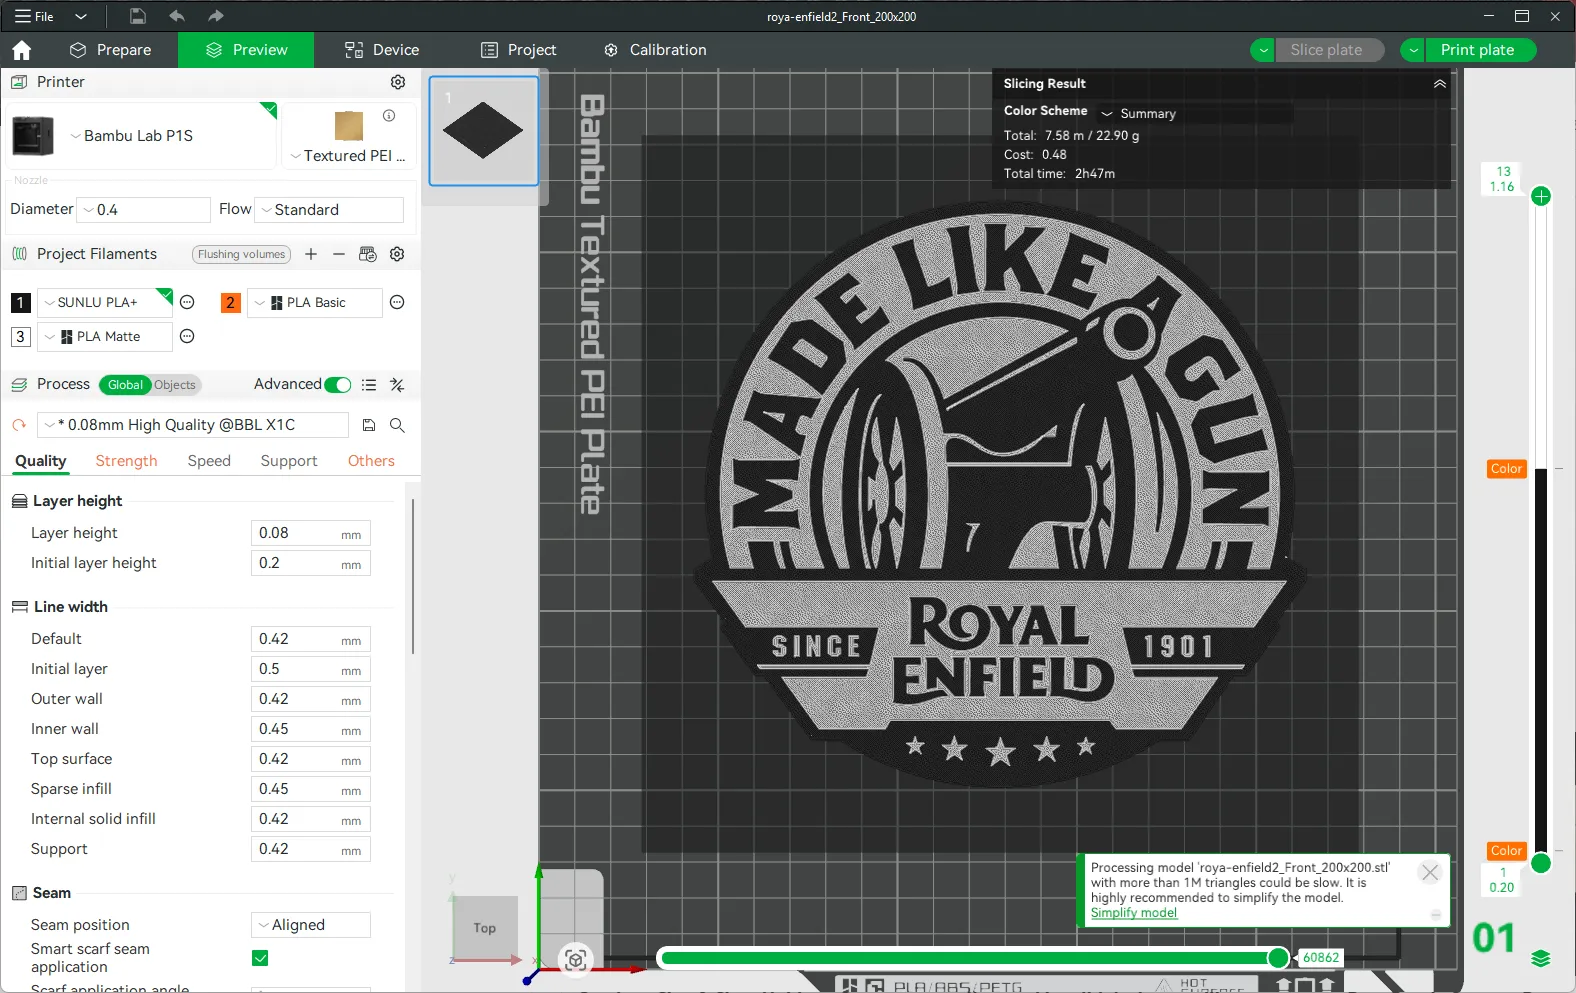This screenshot has height=993, width=1576.
Task: Compare process presets icon
Action: (x=397, y=385)
